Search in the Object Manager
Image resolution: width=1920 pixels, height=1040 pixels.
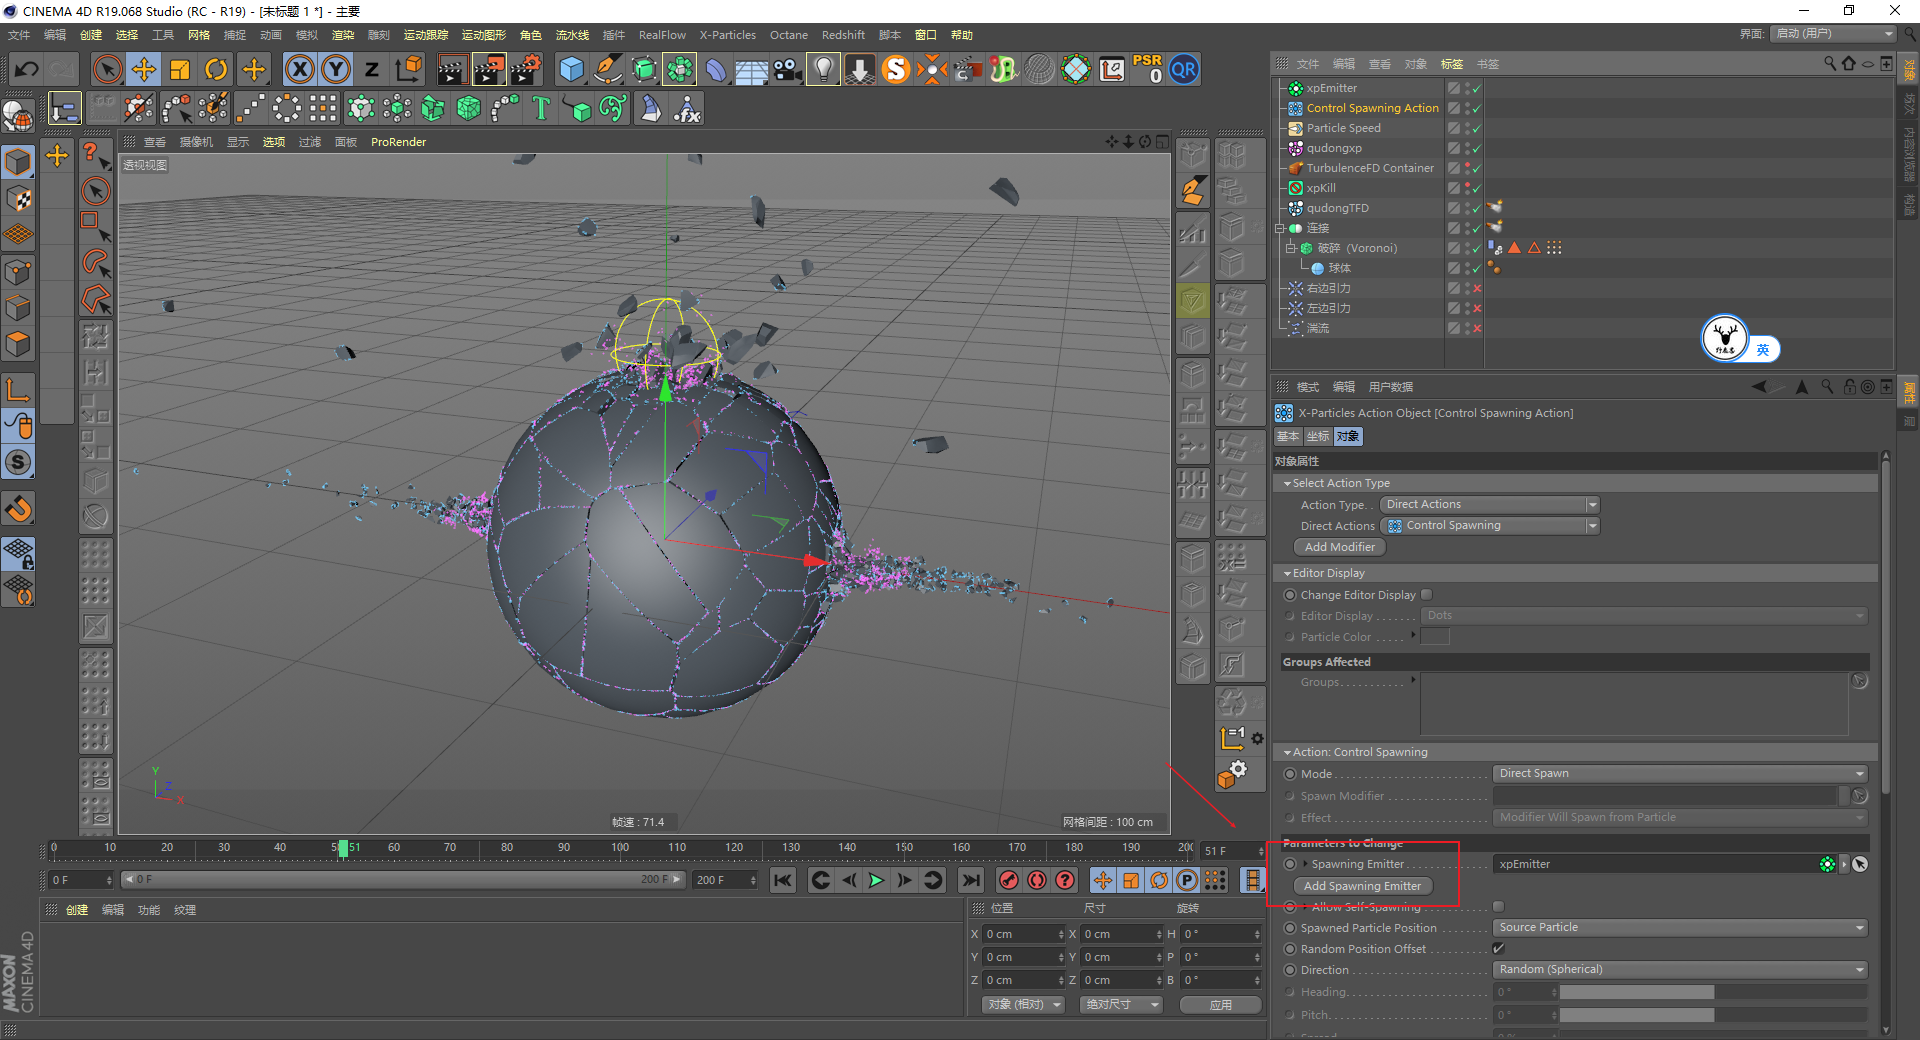tap(1830, 64)
